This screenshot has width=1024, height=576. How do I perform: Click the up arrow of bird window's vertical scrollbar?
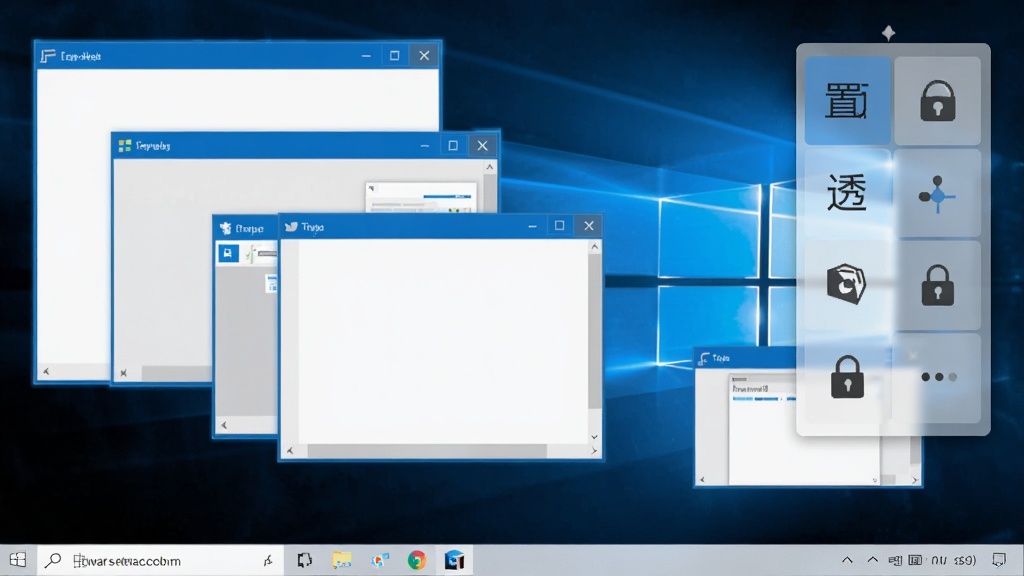[594, 247]
